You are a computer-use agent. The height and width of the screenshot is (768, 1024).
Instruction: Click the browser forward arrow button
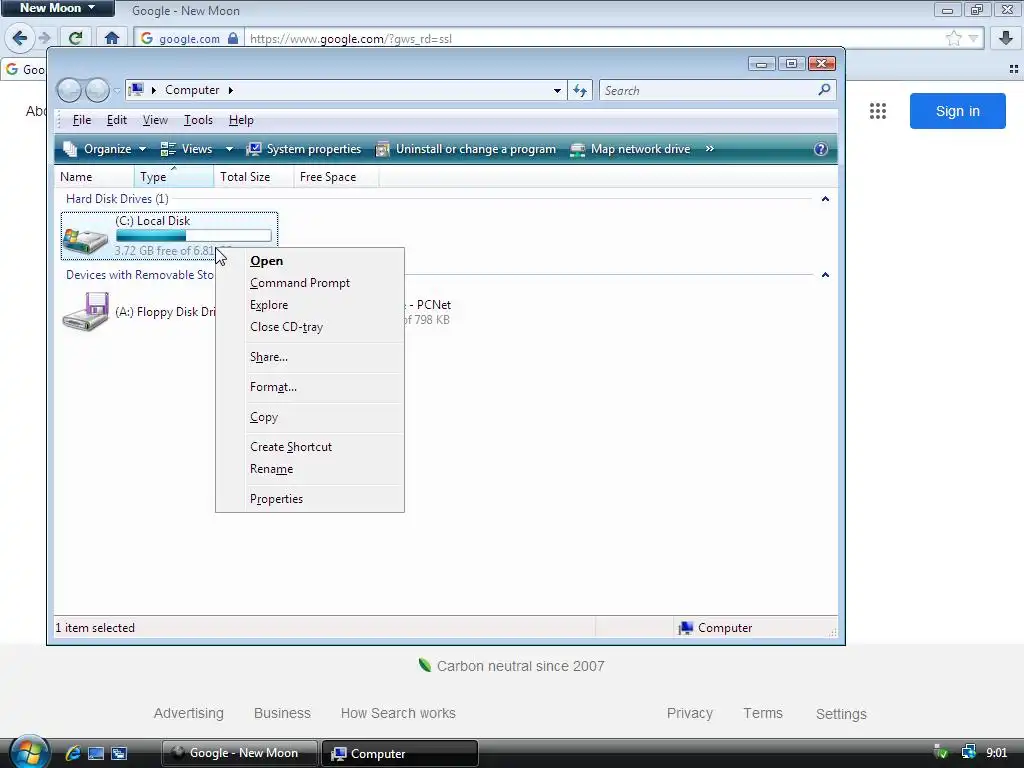pos(44,38)
